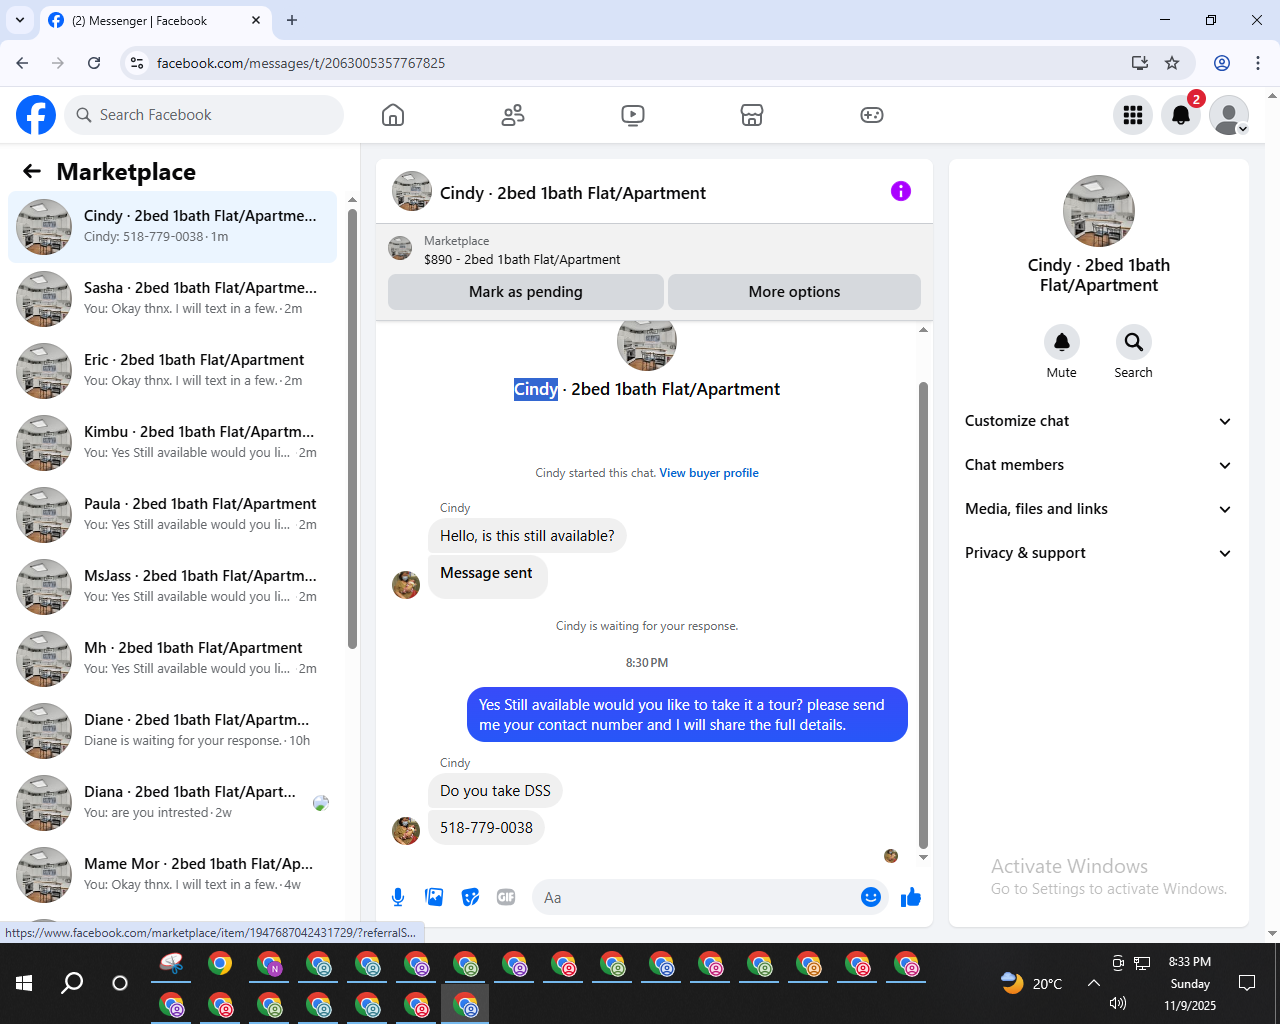Search in conversation with magnifier icon

click(x=1133, y=342)
